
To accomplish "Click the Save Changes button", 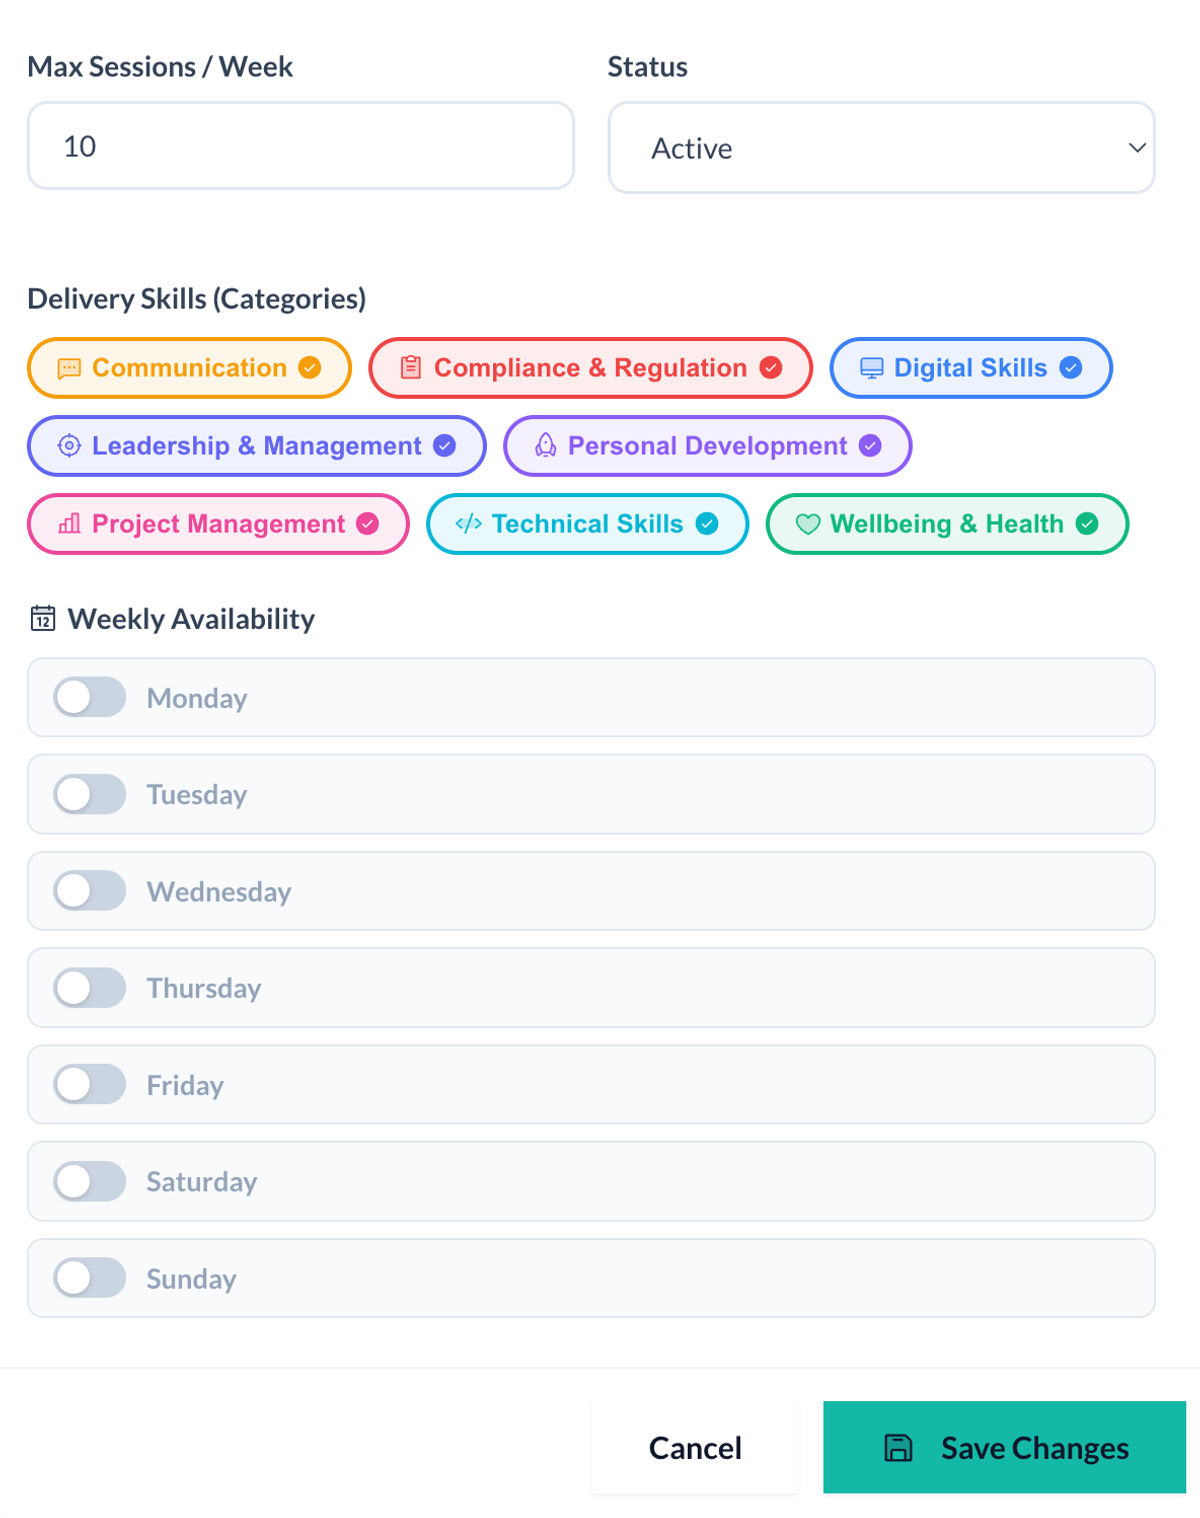I will coord(1004,1447).
